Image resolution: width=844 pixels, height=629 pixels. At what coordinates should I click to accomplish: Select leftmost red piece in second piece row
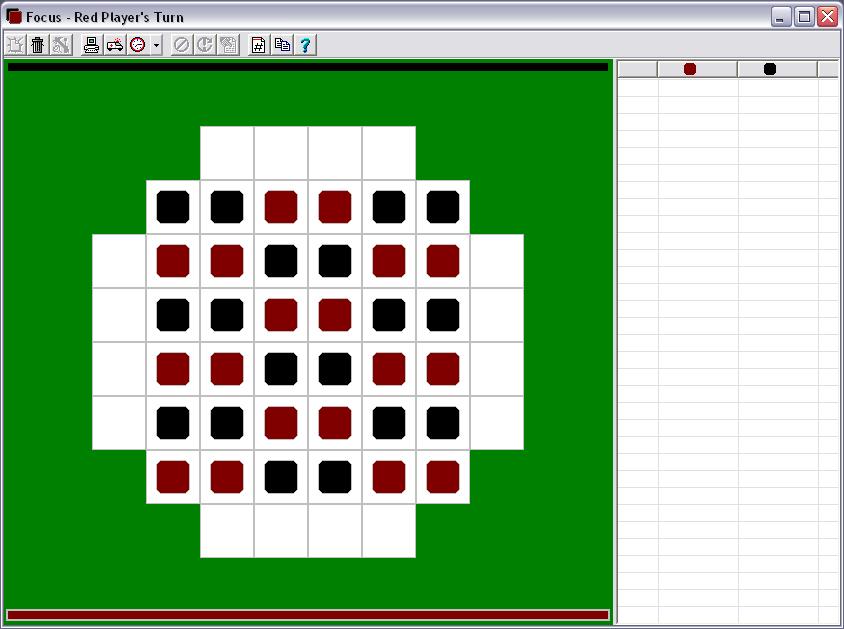pos(173,261)
